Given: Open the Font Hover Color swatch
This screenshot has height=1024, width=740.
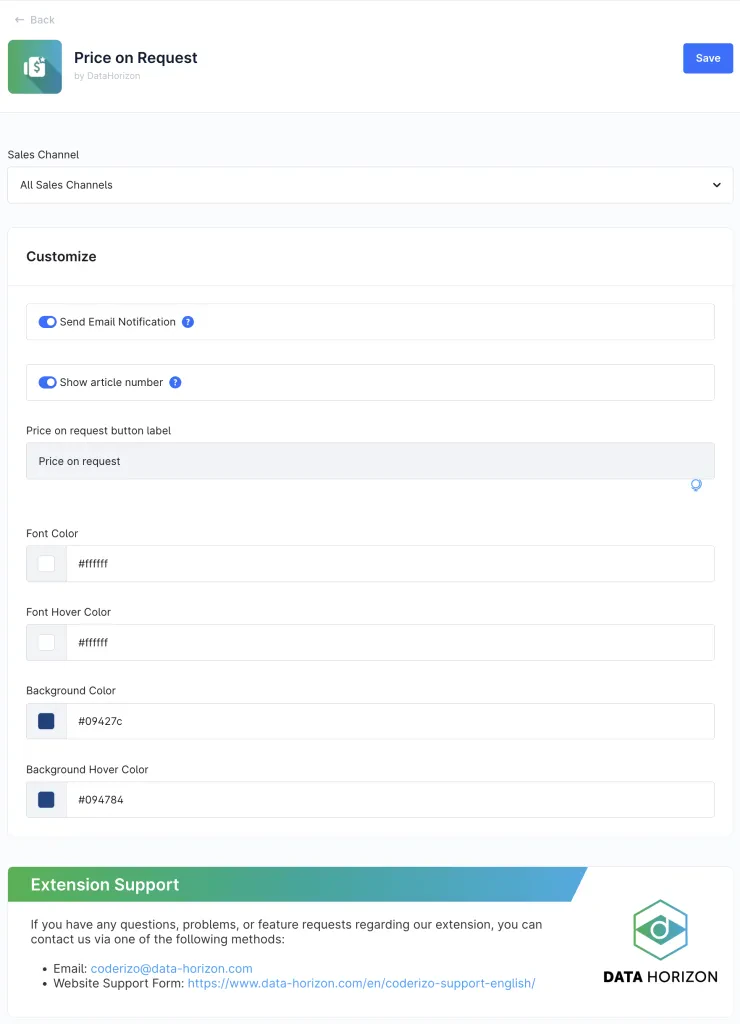Looking at the screenshot, I should click(46, 643).
